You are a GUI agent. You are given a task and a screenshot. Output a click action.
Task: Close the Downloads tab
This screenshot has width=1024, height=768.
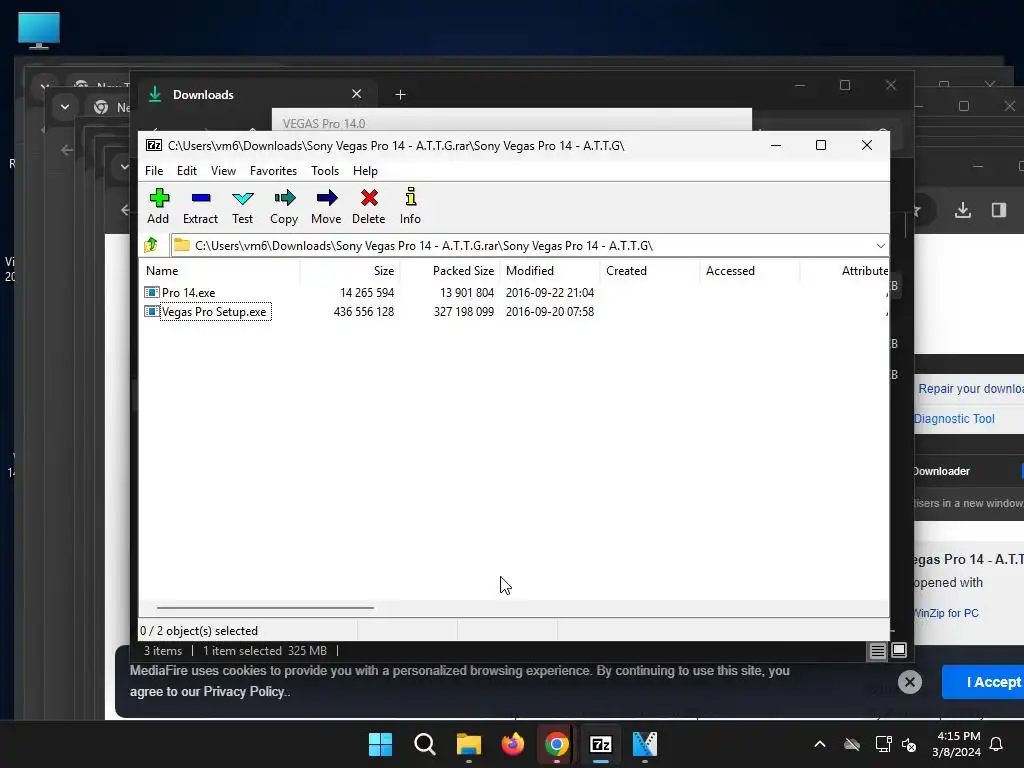357,94
